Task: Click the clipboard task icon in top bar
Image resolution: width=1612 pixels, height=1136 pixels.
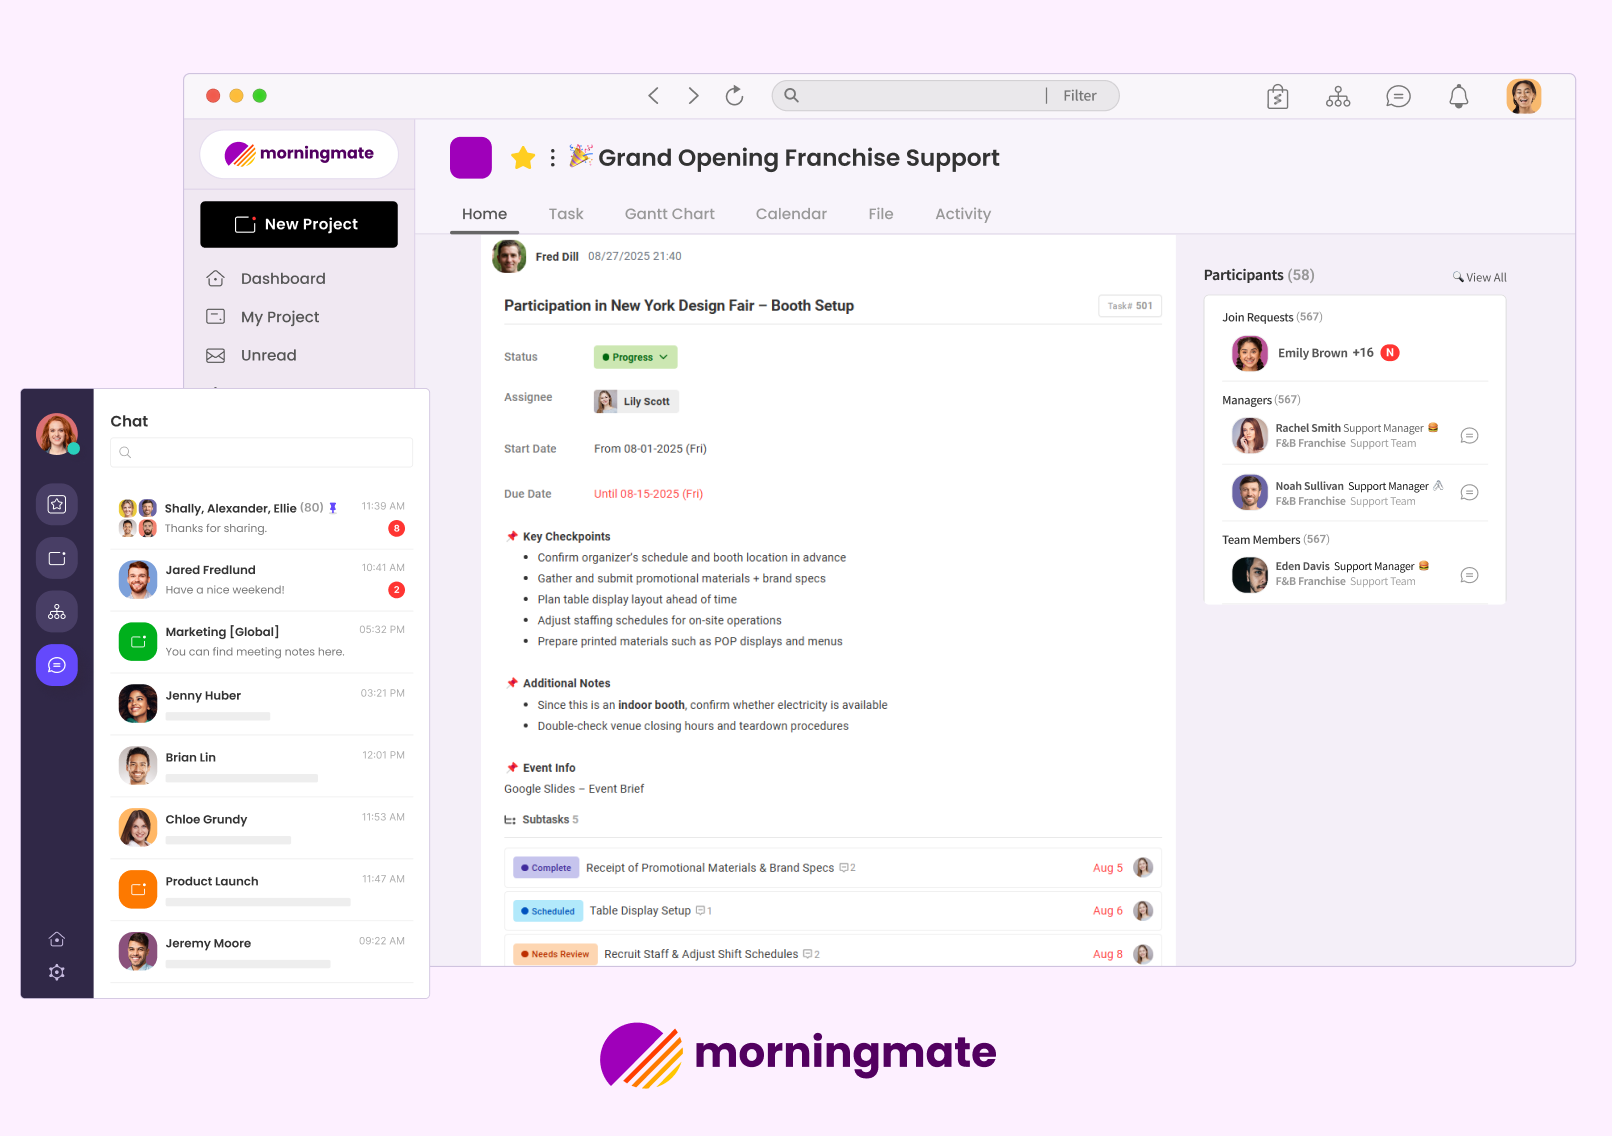Action: [x=1277, y=96]
